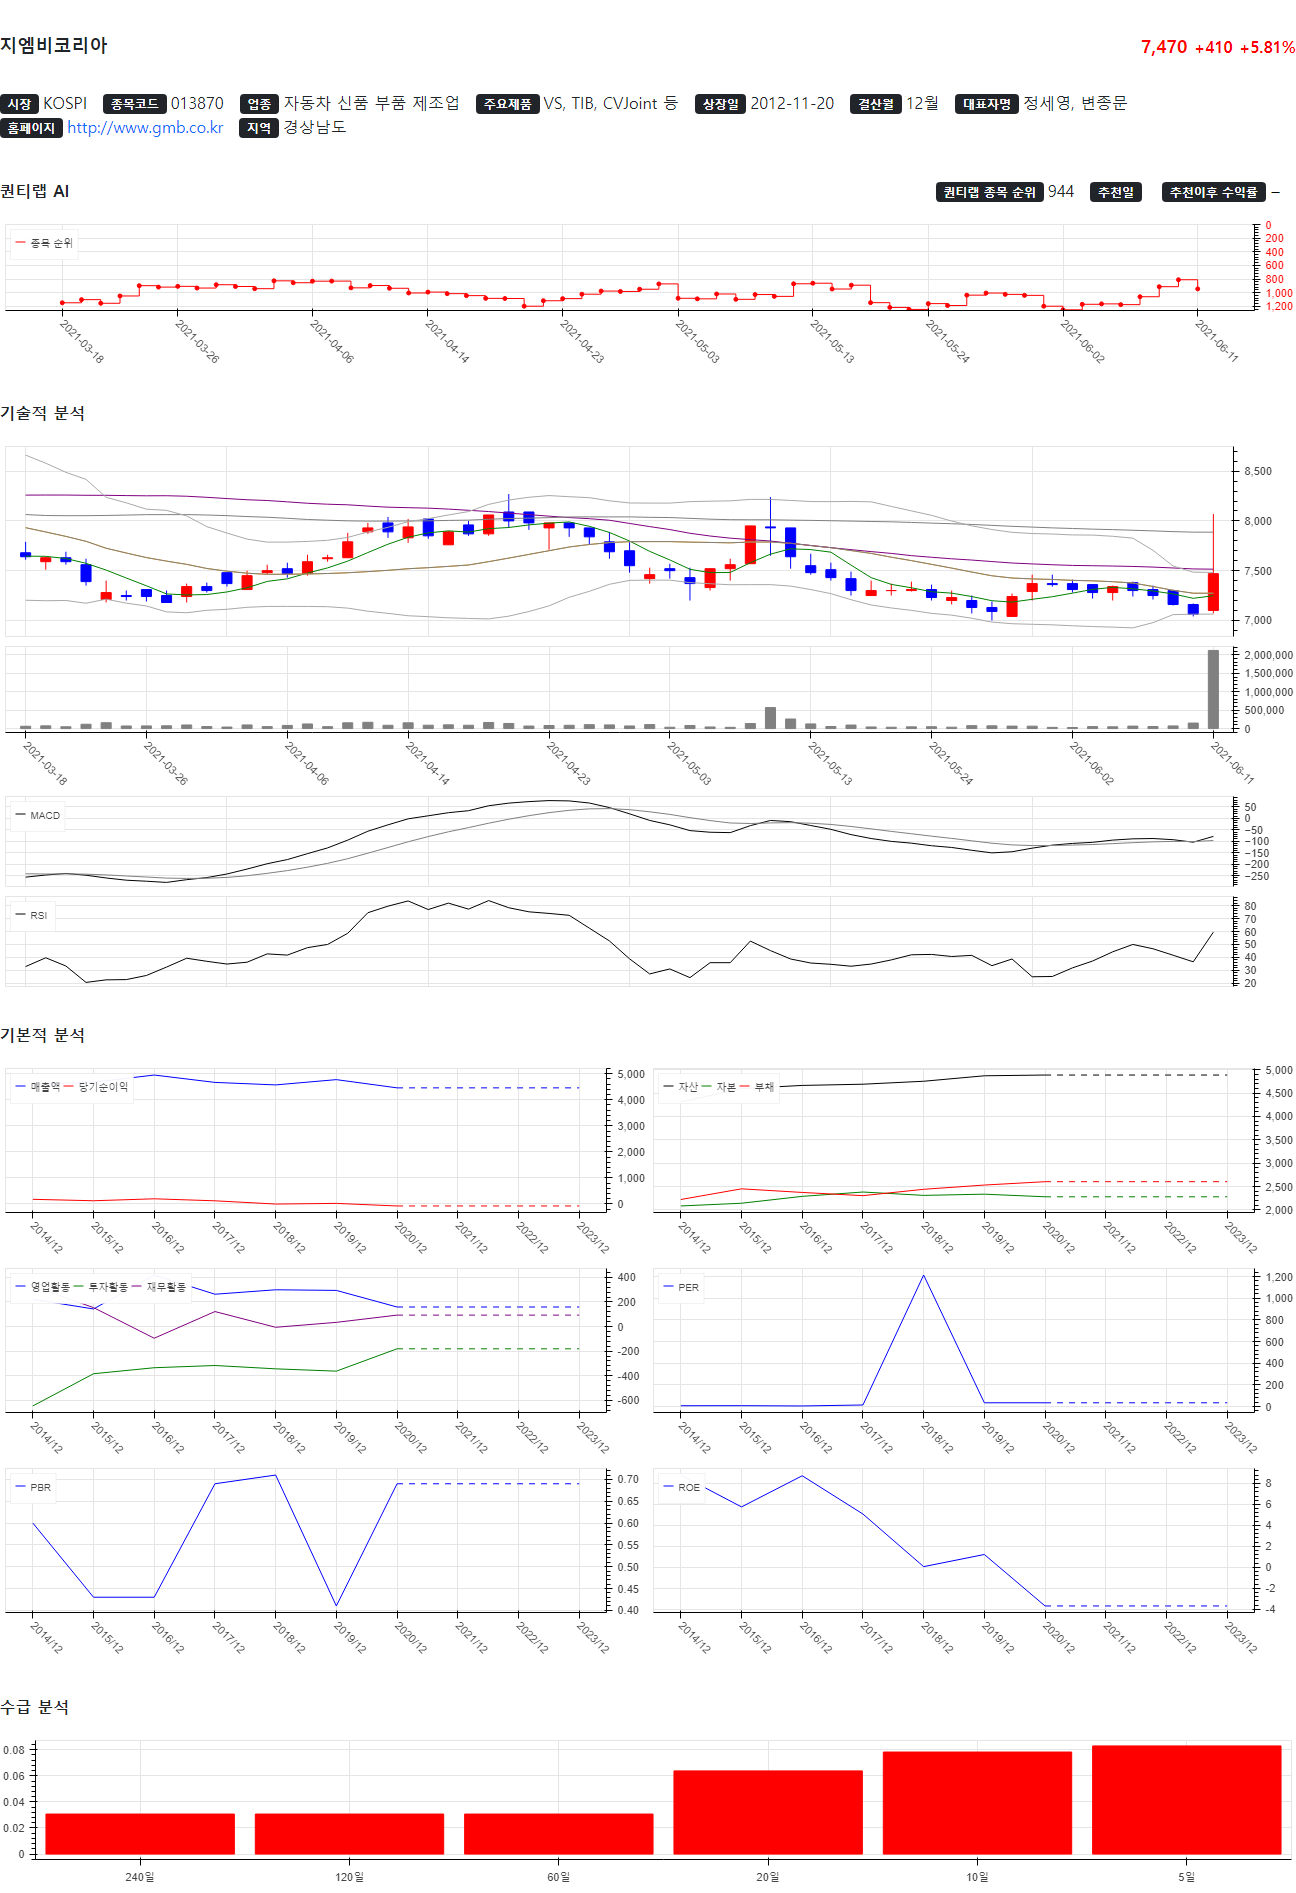Click the 종목 순위 legend entry
Screen dimensions: 1296x1893
click(44, 243)
